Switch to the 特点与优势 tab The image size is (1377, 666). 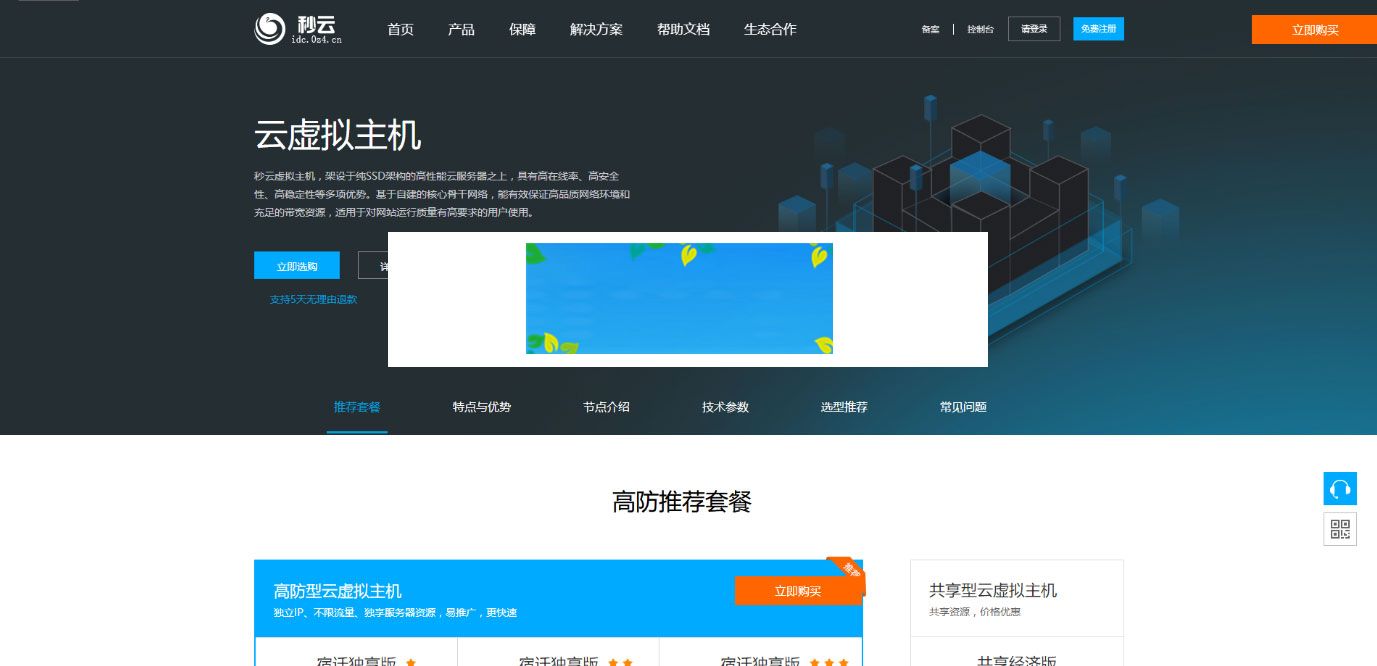pyautogui.click(x=481, y=407)
